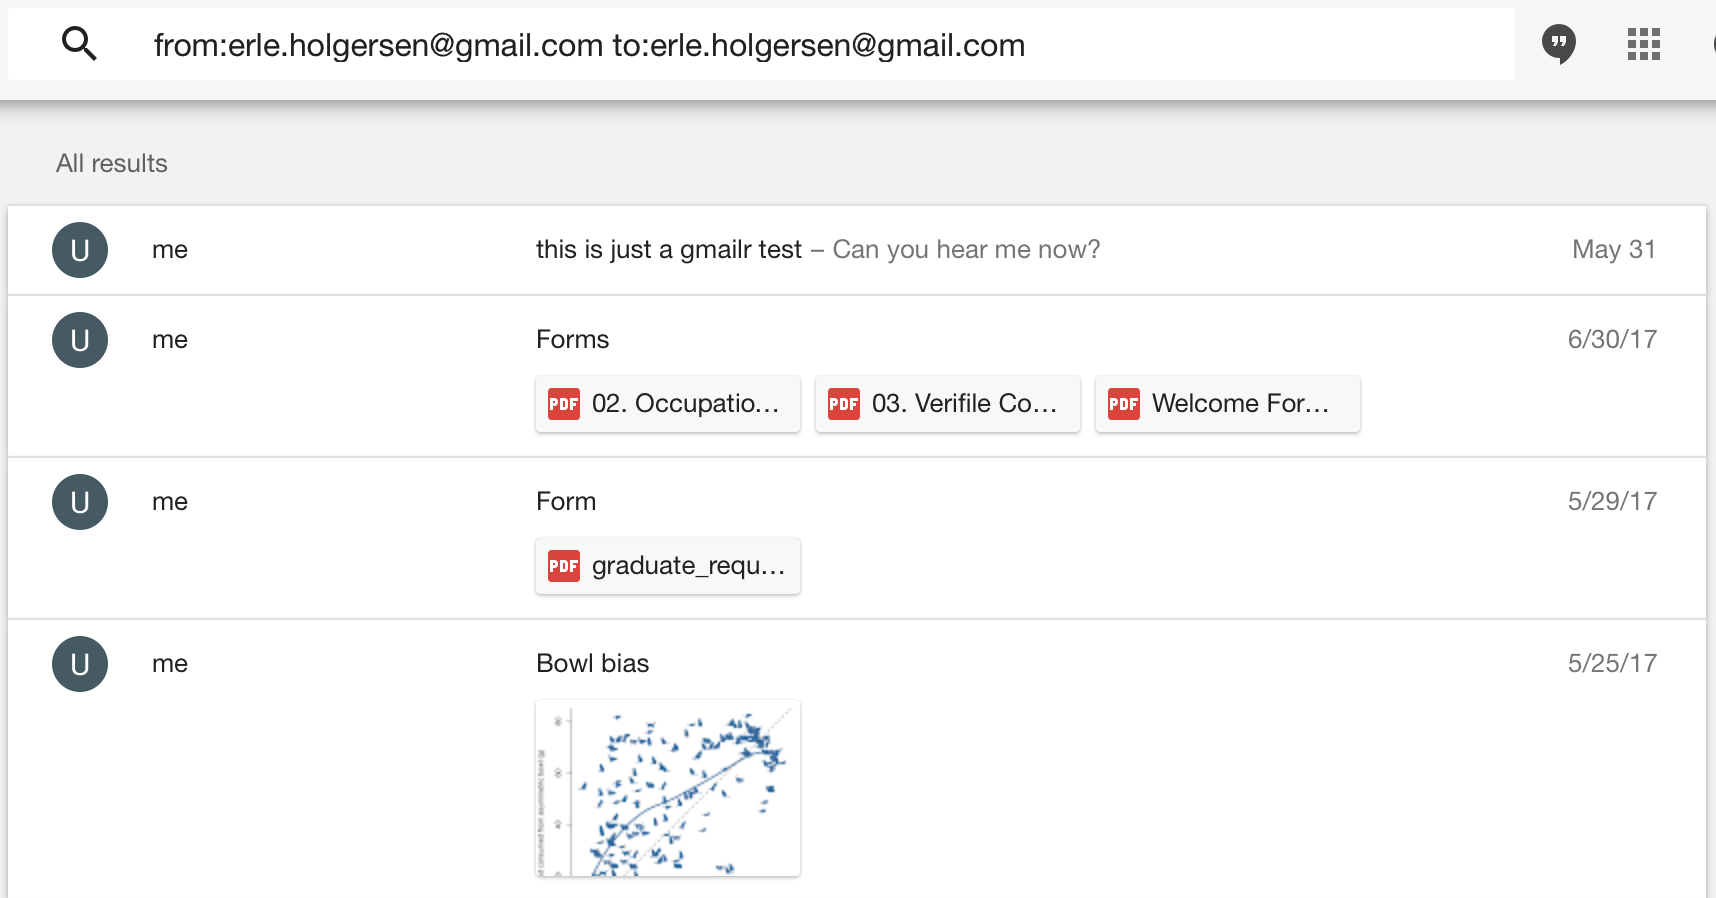Click avatar of gmailr test email

80,250
